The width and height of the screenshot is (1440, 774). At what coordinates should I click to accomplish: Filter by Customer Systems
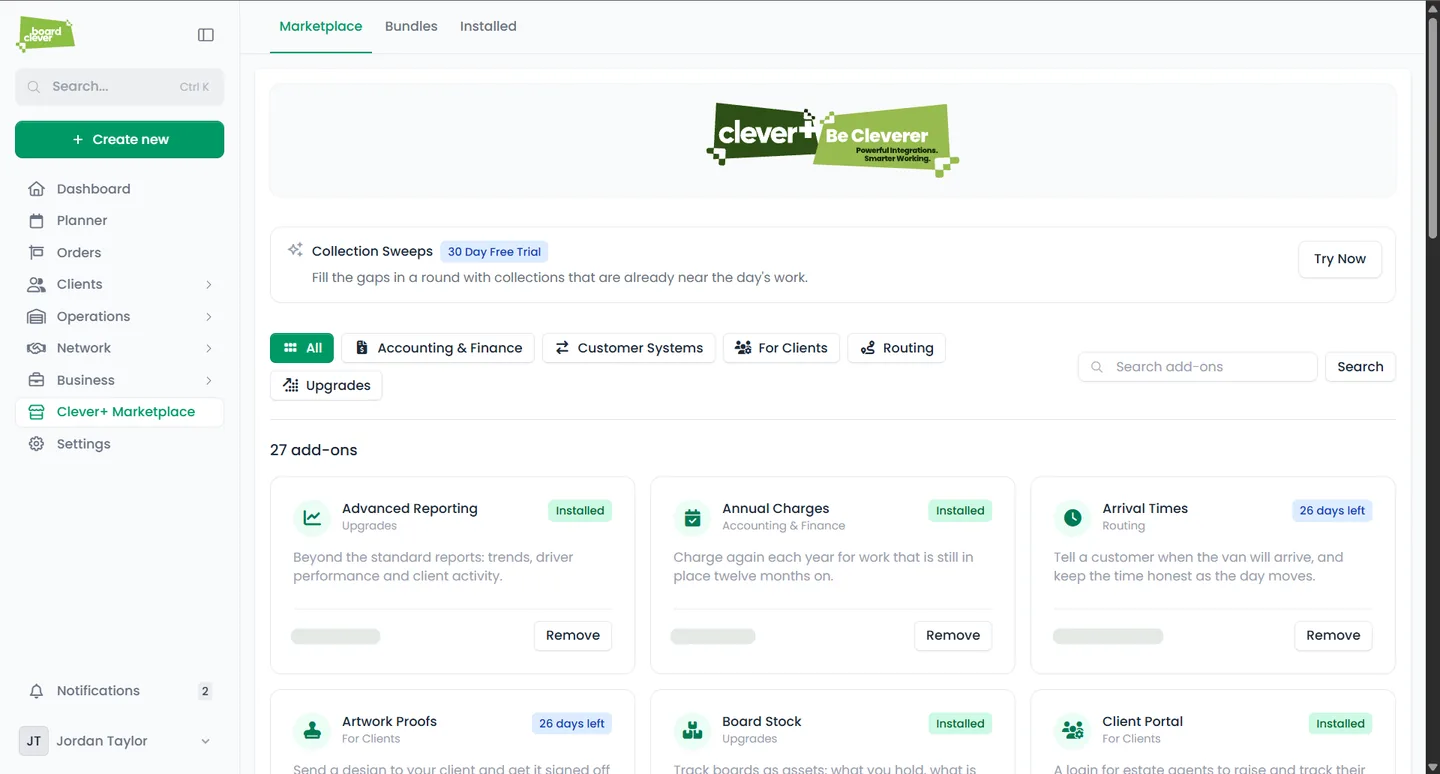coord(629,348)
